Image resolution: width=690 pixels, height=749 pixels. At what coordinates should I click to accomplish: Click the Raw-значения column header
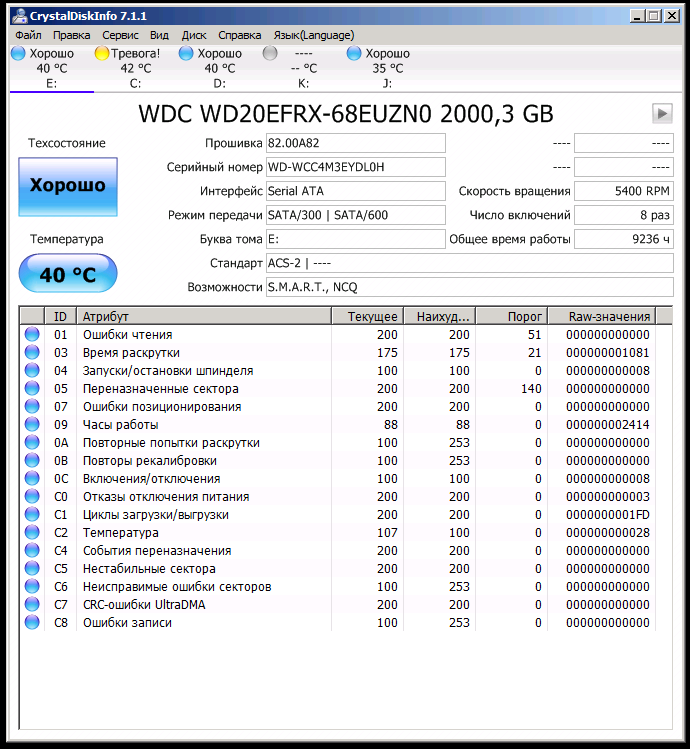point(602,316)
